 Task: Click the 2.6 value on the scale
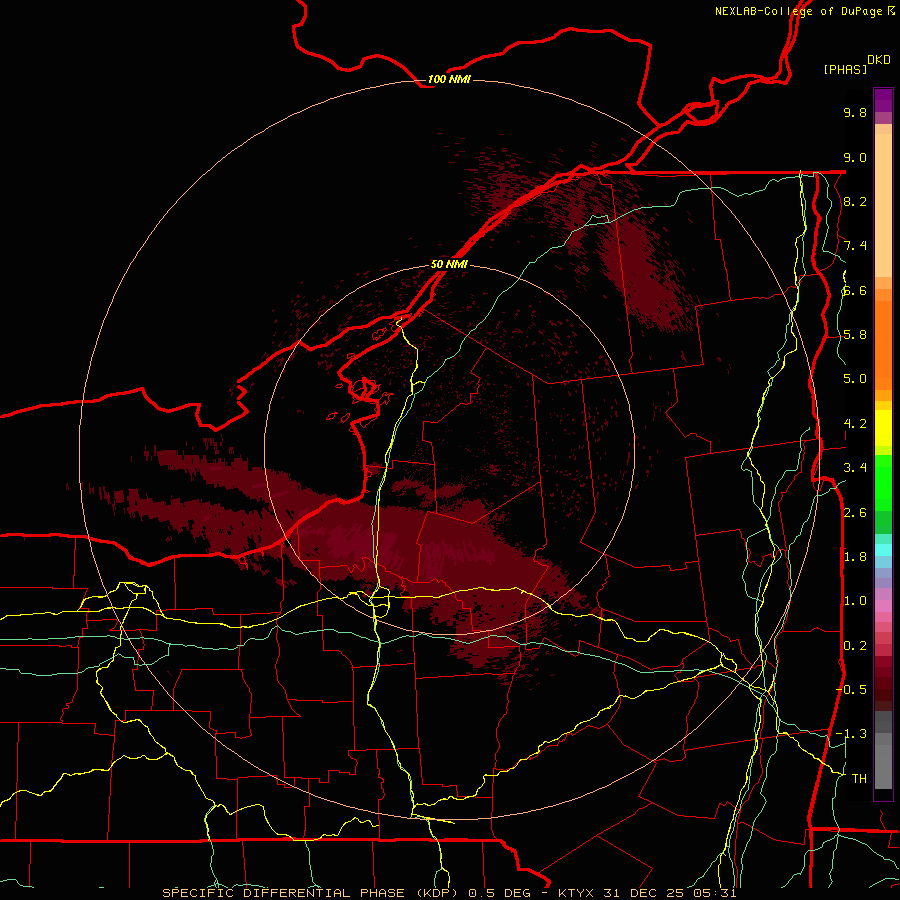point(855,513)
